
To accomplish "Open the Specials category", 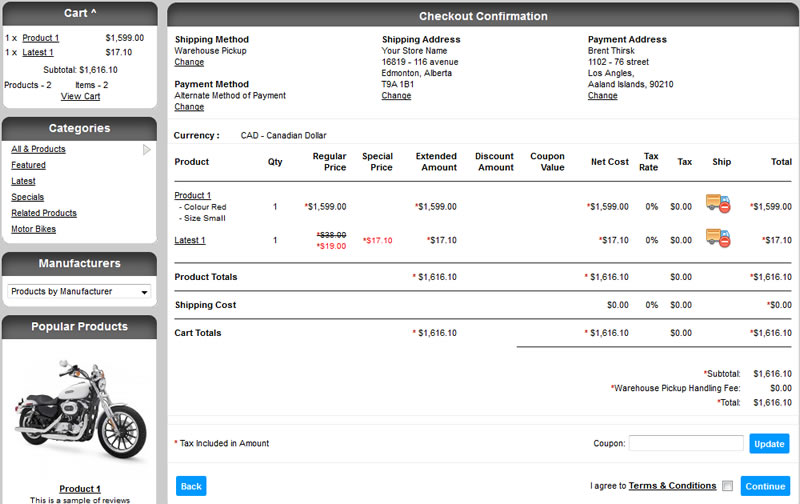I will [x=28, y=197].
